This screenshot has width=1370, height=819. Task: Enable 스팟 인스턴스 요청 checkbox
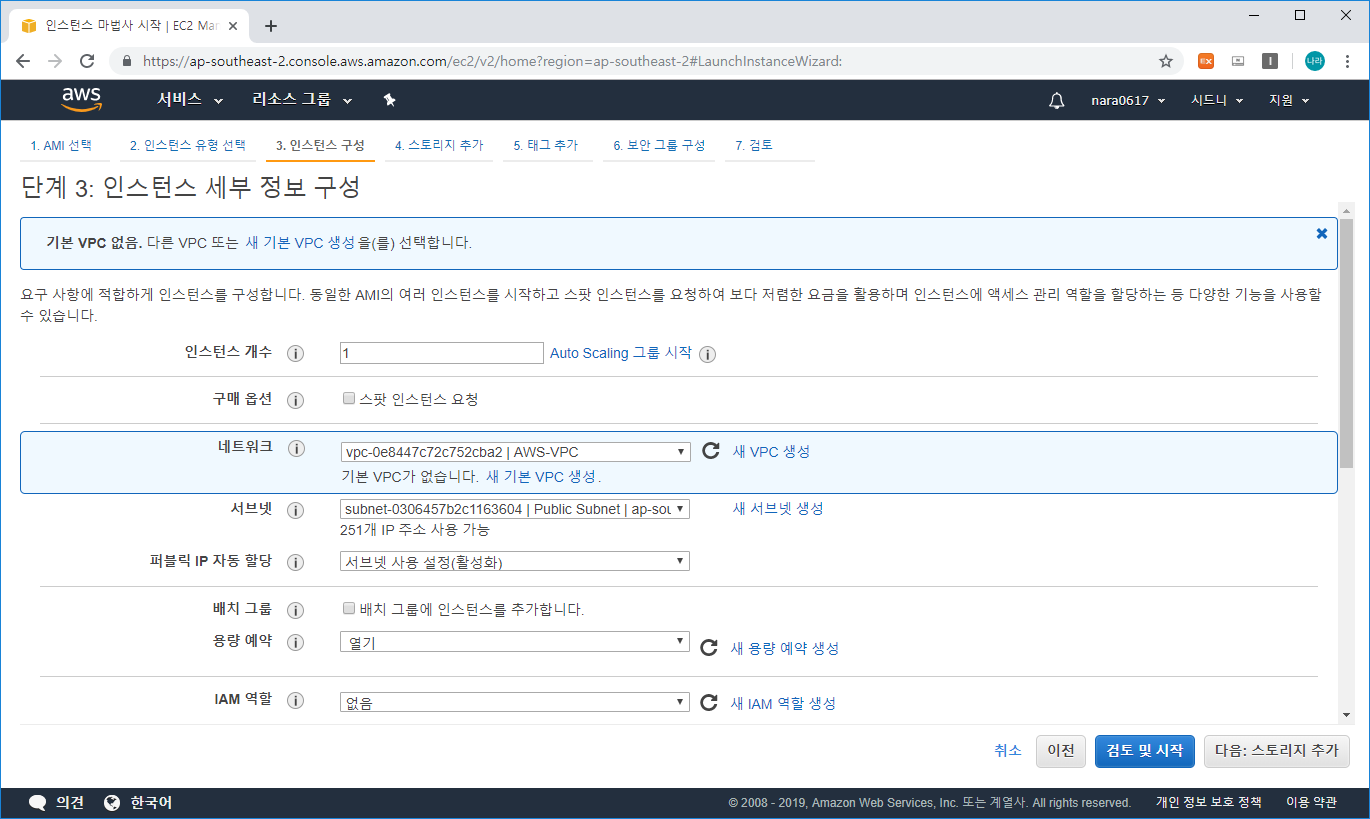click(x=349, y=398)
